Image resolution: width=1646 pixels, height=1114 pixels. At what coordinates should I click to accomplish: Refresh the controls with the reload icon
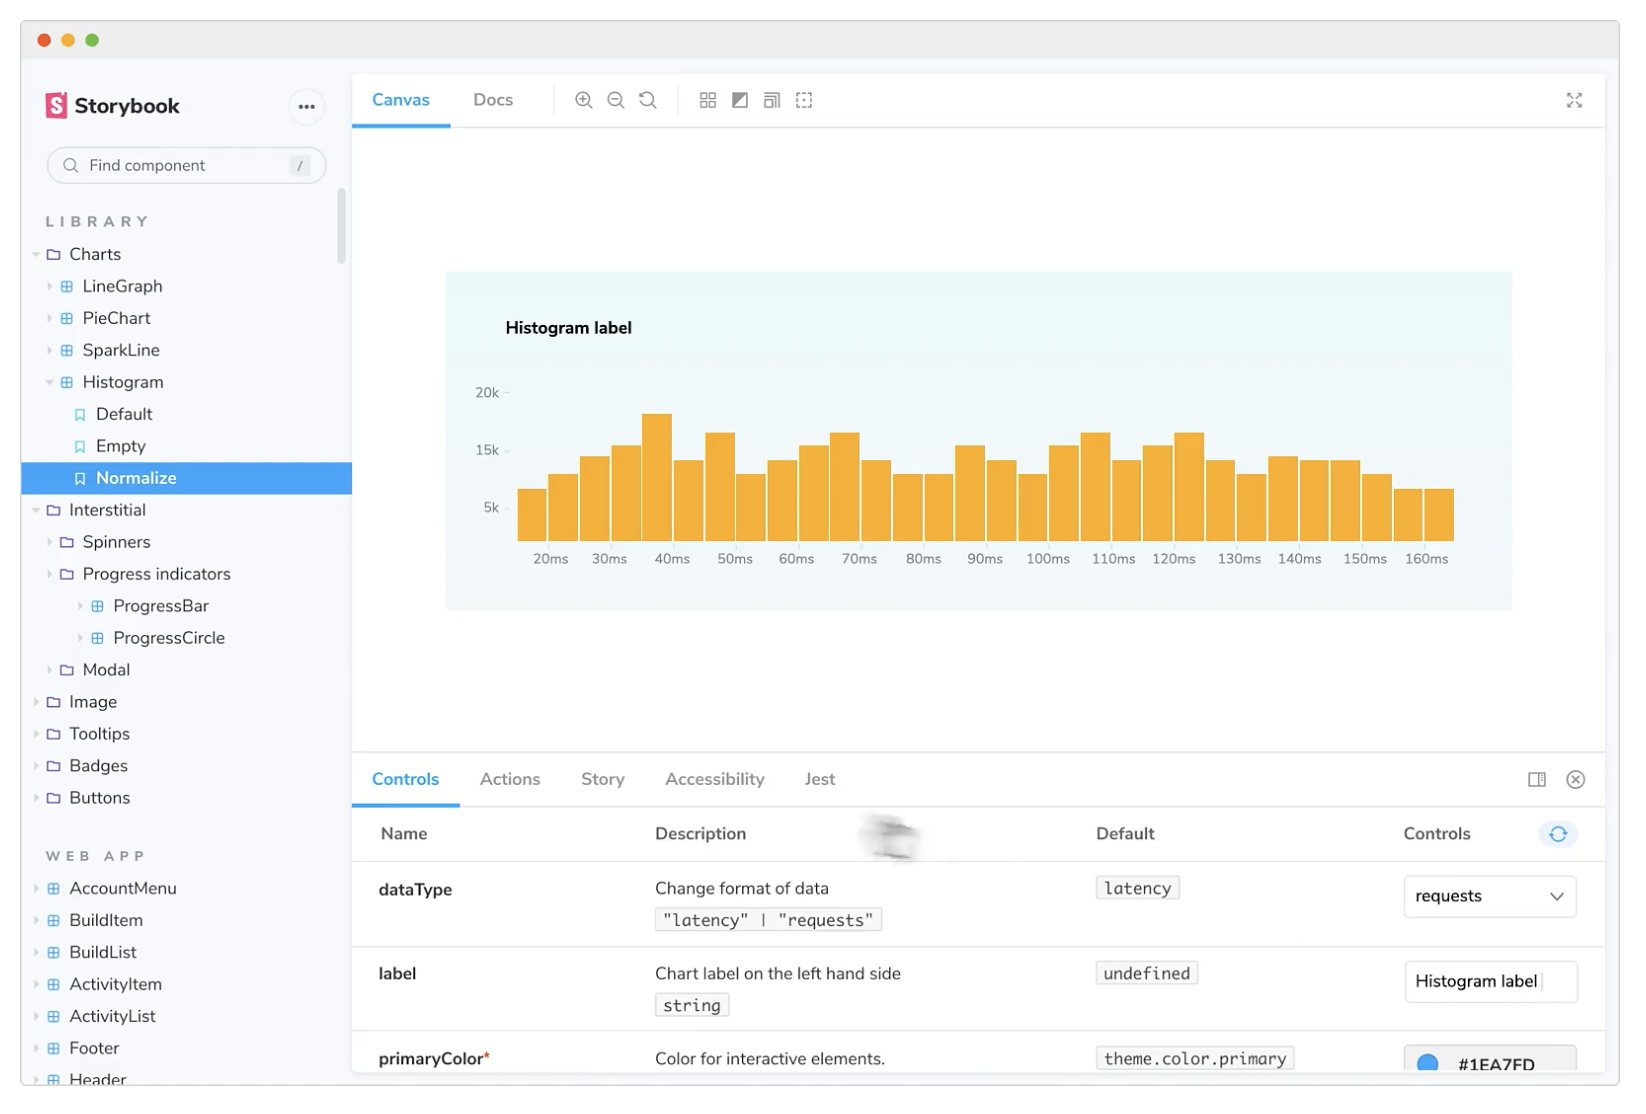(1556, 833)
